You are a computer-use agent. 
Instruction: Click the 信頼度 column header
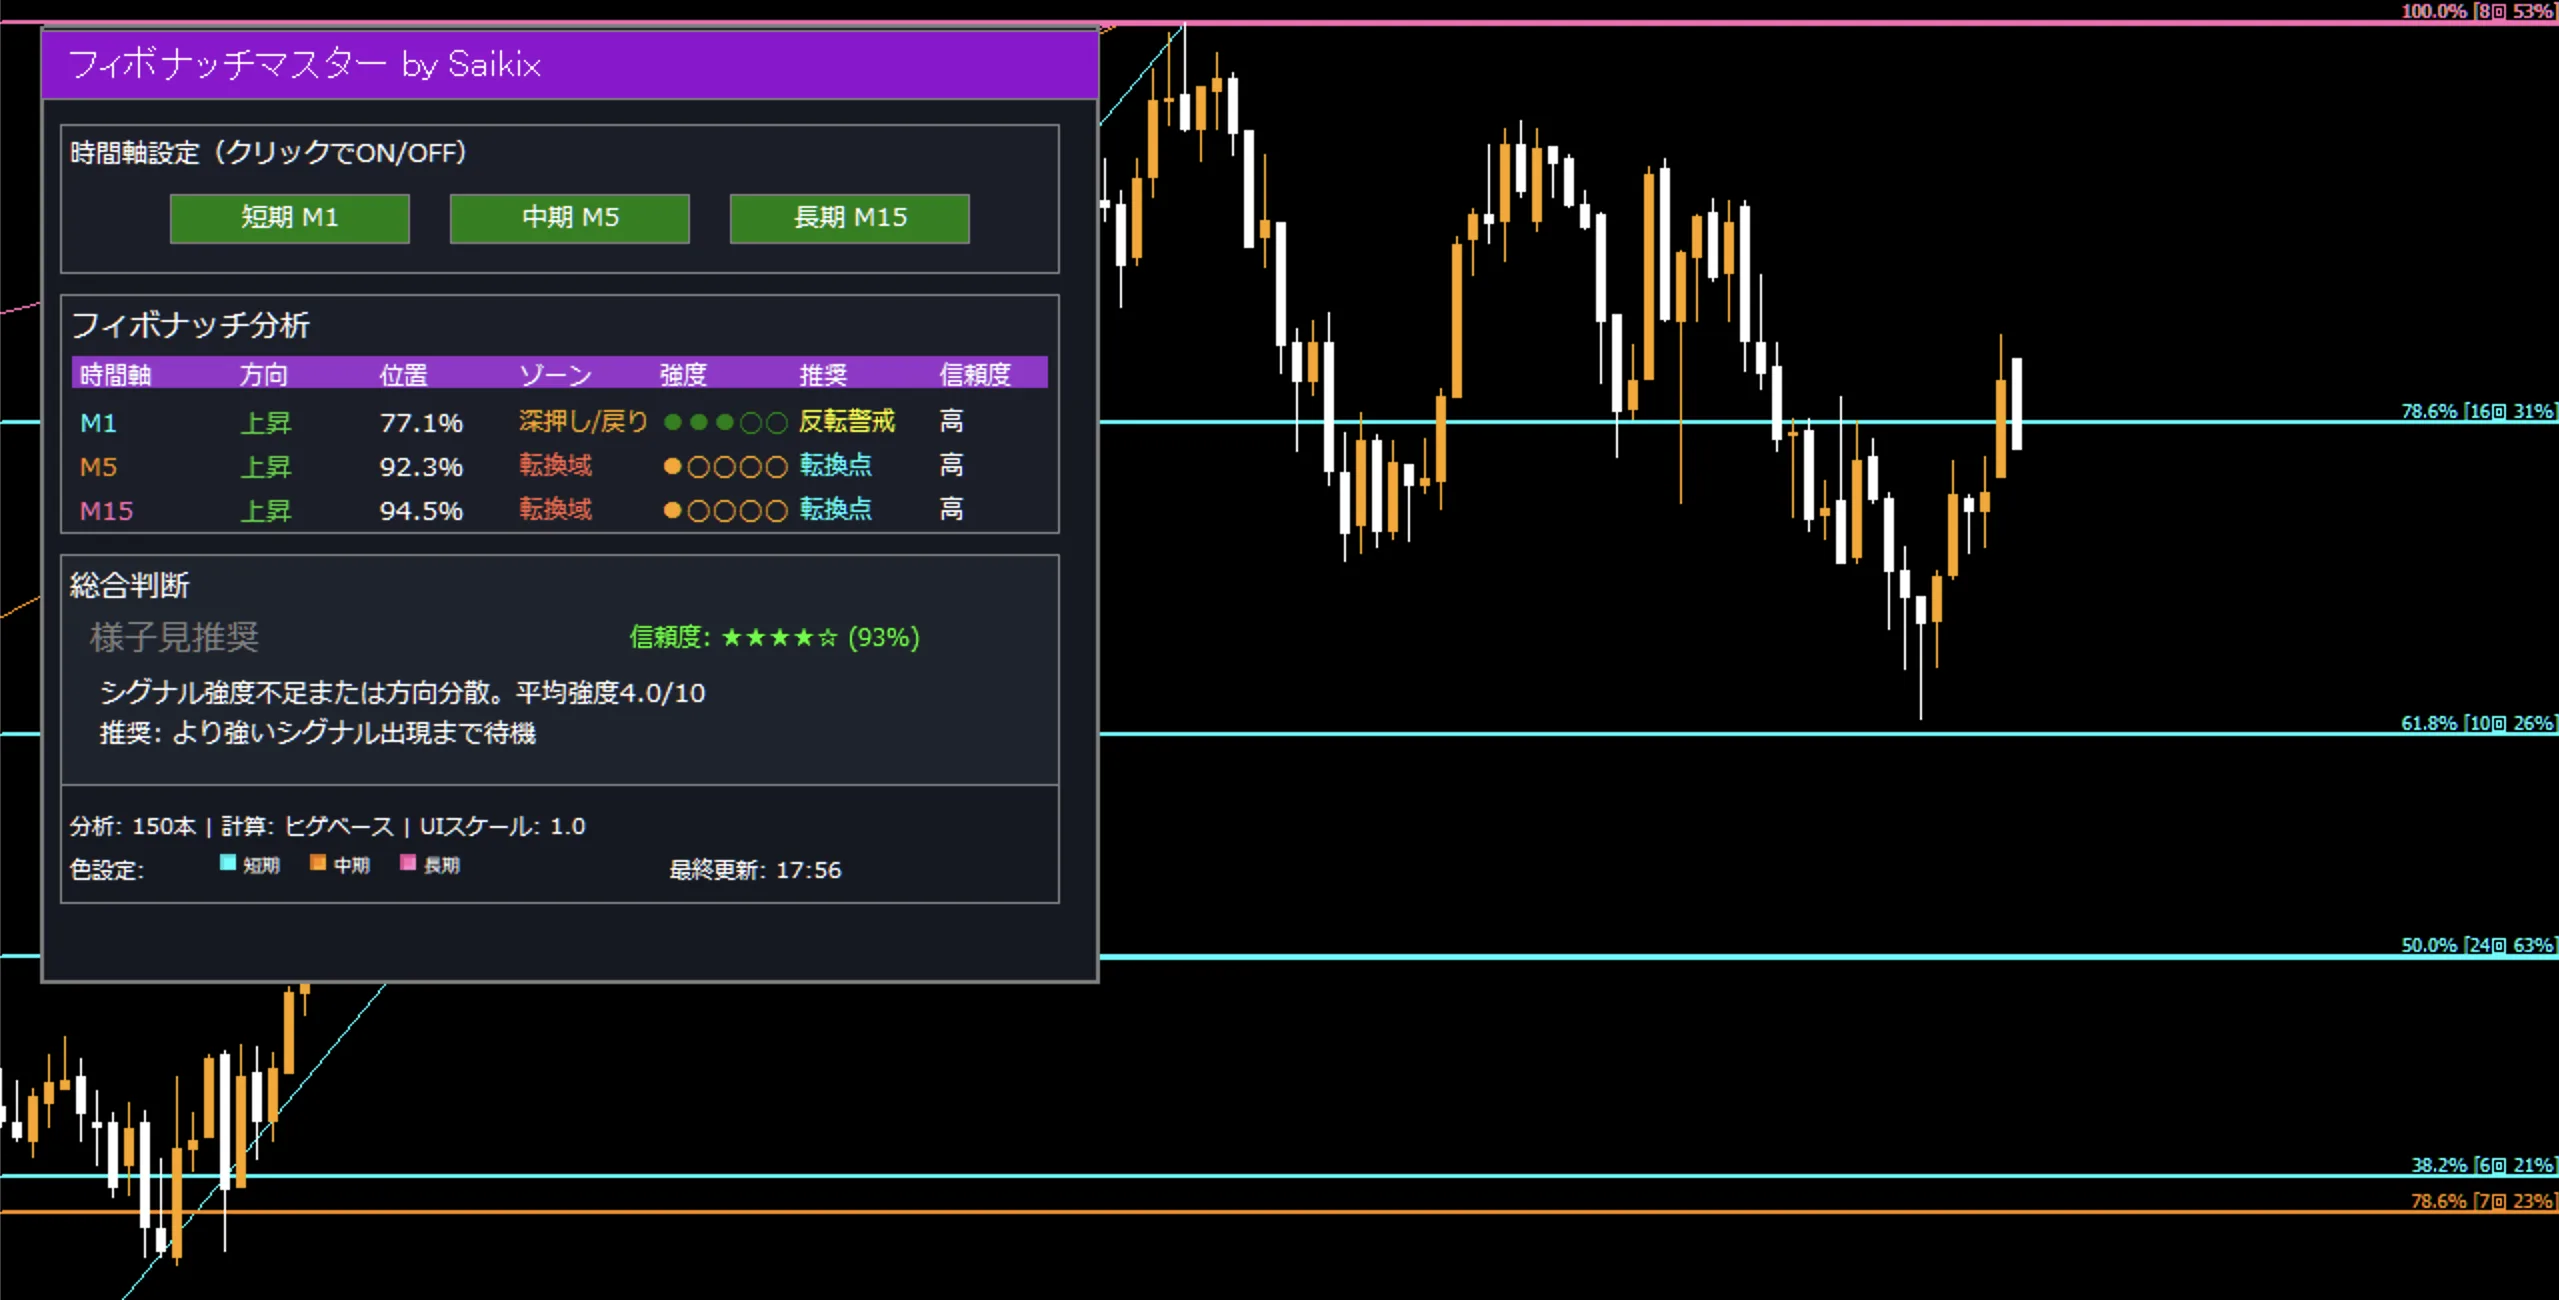tap(975, 375)
